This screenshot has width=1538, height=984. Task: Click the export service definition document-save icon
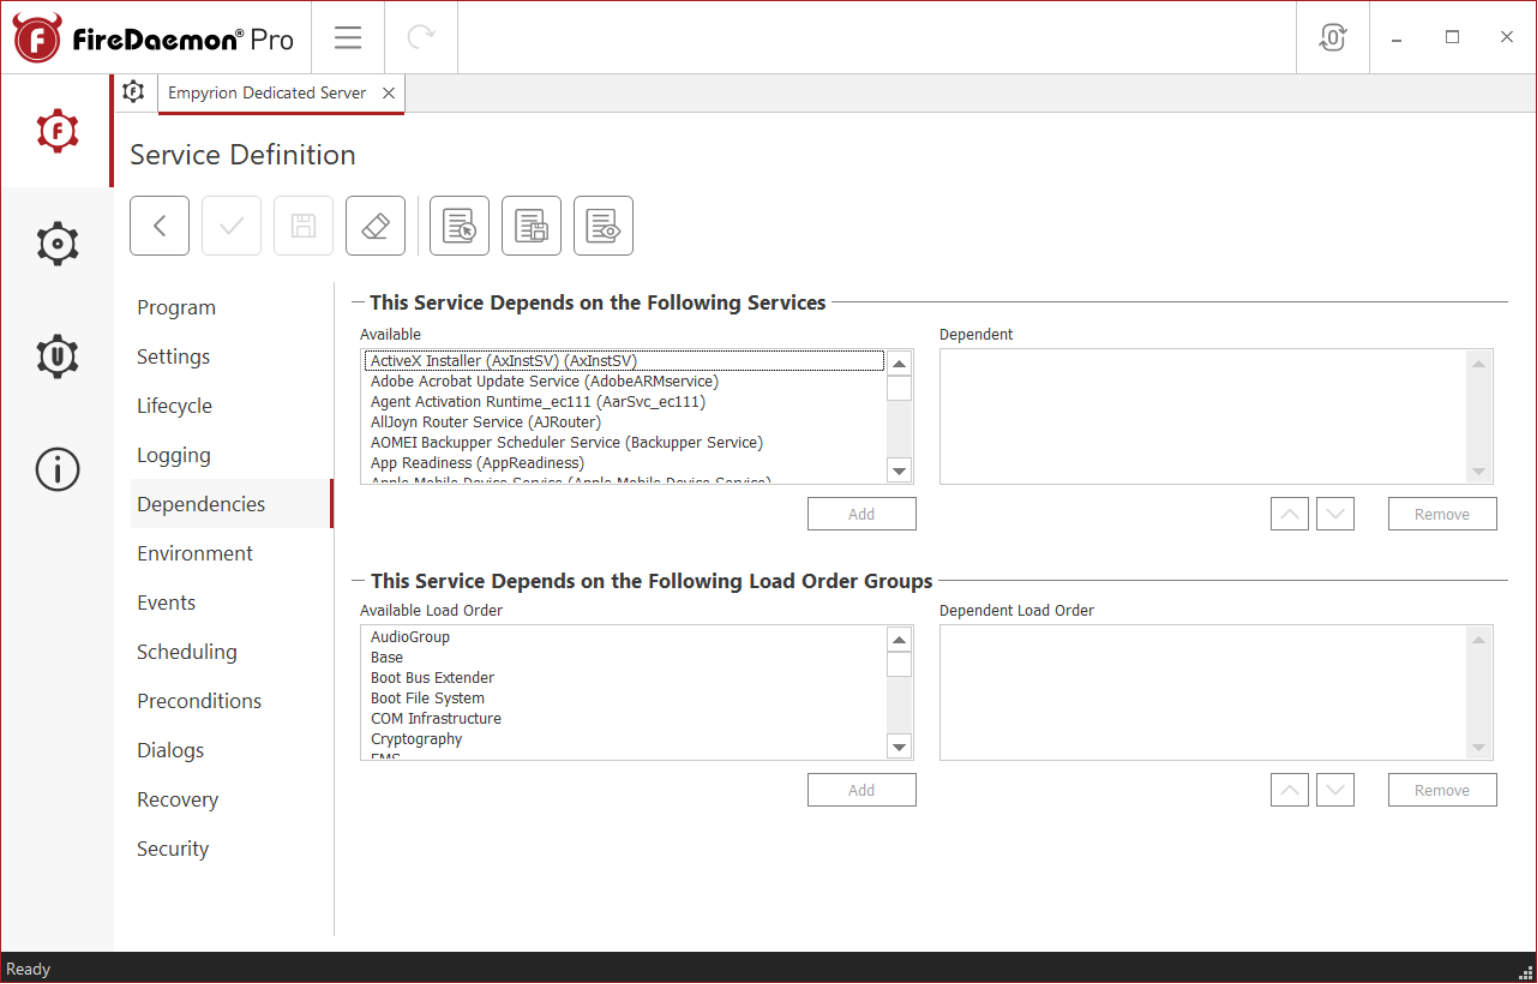531,226
